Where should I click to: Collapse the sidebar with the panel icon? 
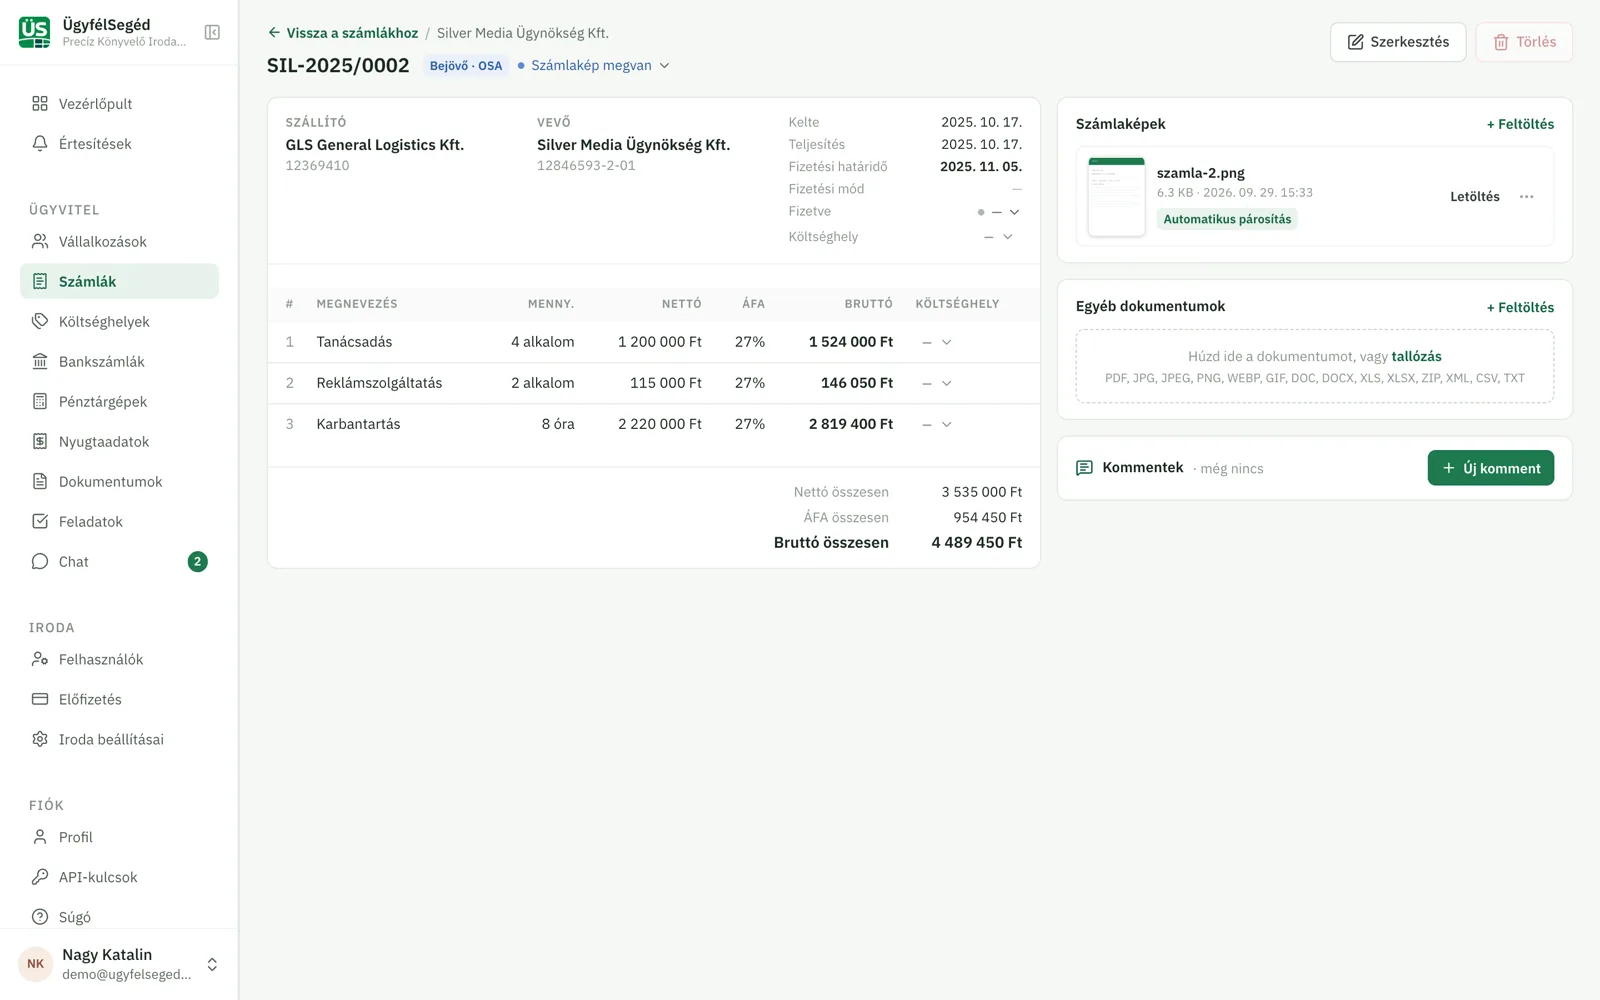click(x=212, y=32)
